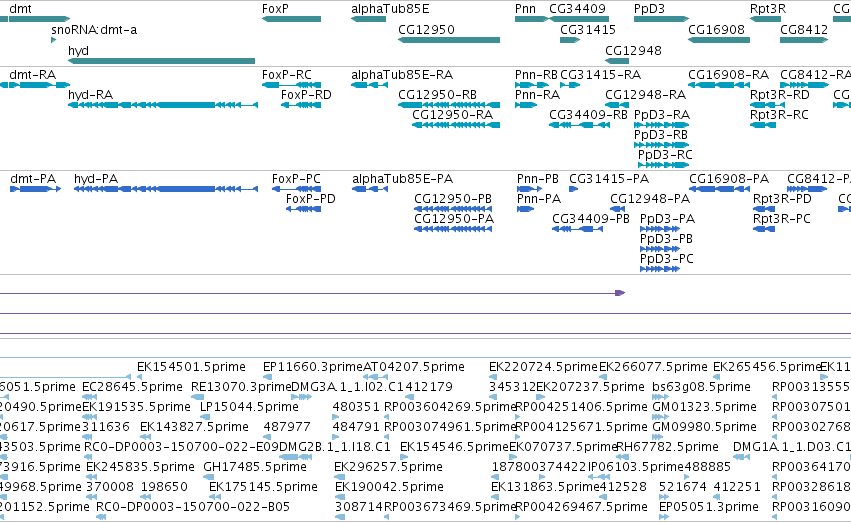Select the dmt-RA transcript
This screenshot has width=851, height=522.
pyautogui.click(x=35, y=85)
